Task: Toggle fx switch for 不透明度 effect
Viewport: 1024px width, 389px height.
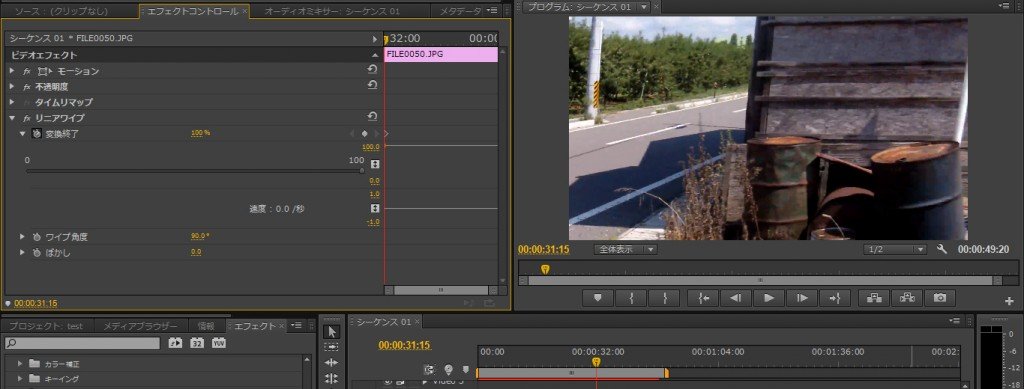Action: [27, 87]
